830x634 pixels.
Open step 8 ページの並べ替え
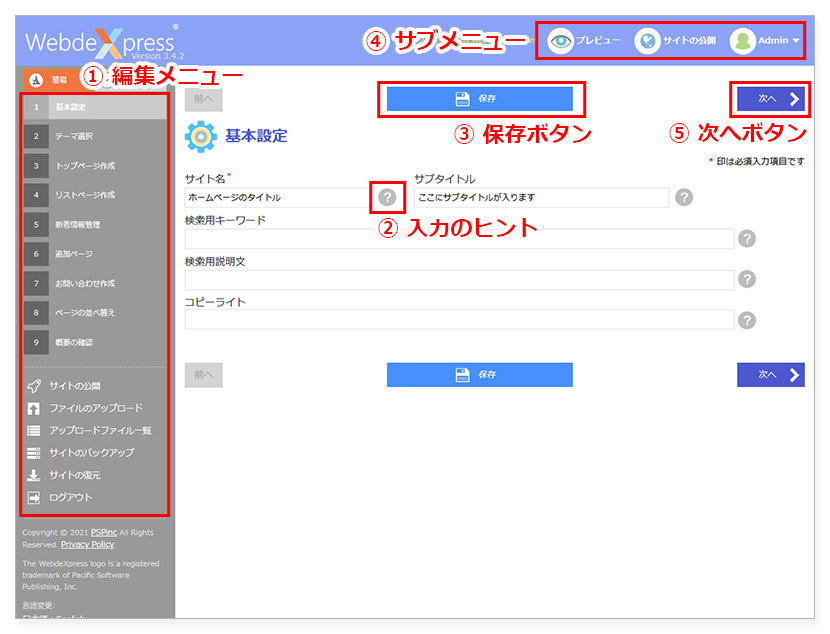[x=95, y=312]
